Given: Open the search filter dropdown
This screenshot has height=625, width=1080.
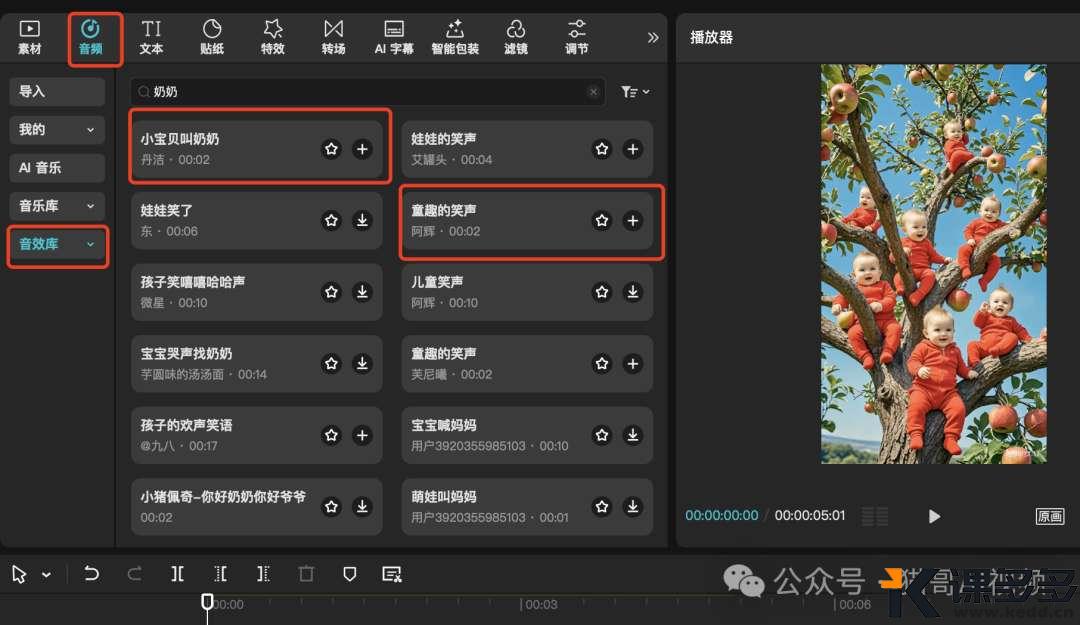Looking at the screenshot, I should coord(635,92).
